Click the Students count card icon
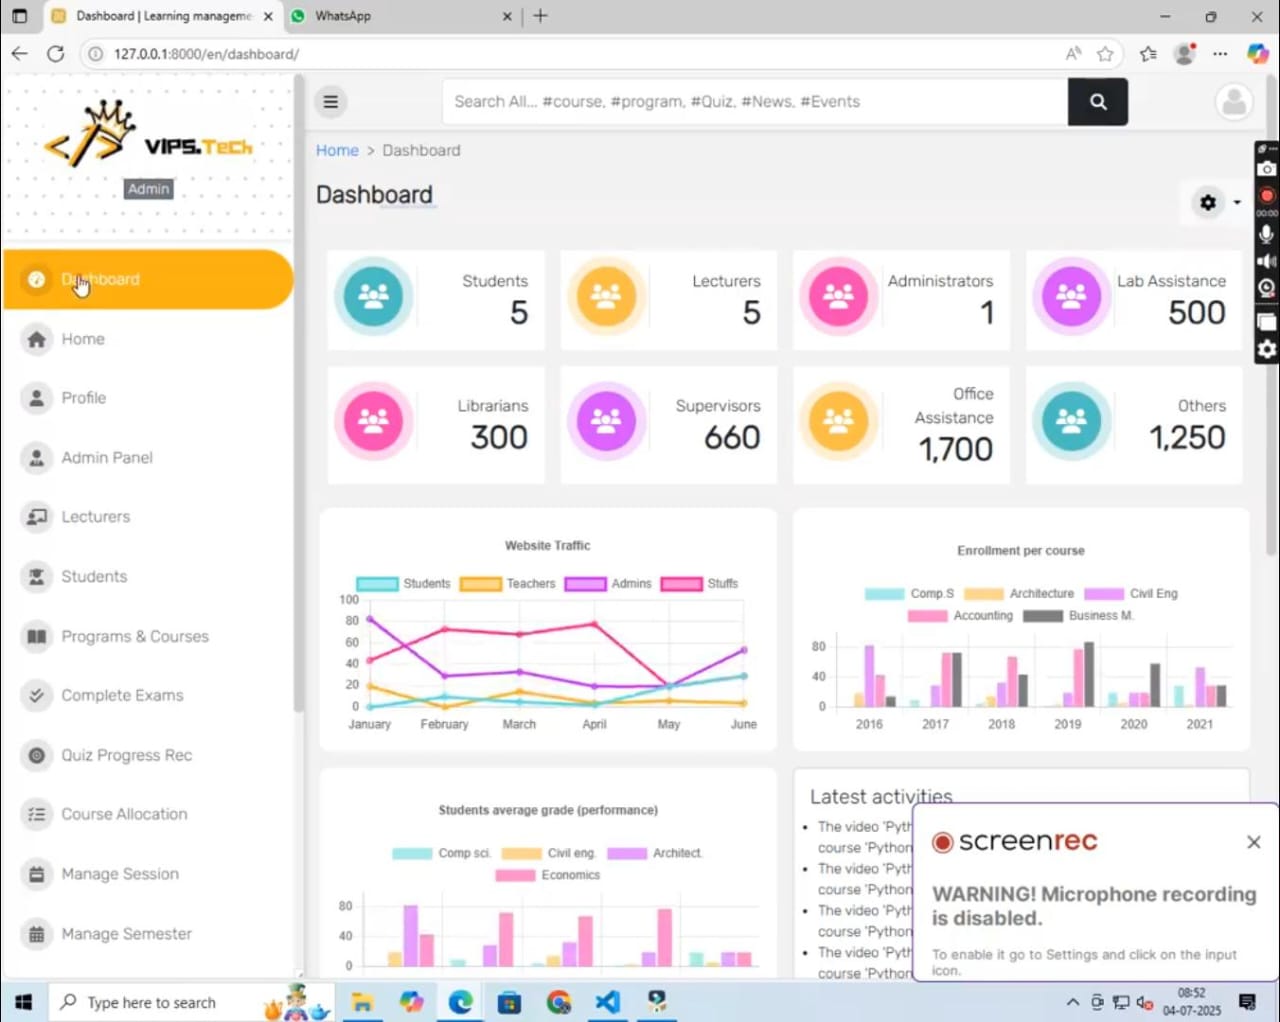Viewport: 1280px width, 1022px height. click(373, 296)
